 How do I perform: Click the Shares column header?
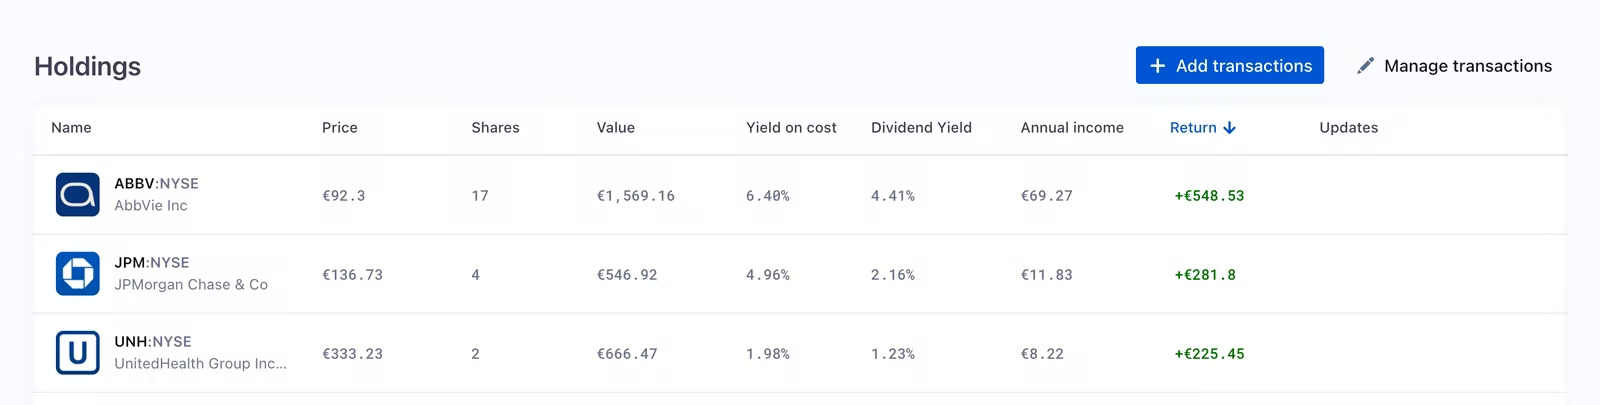coord(495,128)
